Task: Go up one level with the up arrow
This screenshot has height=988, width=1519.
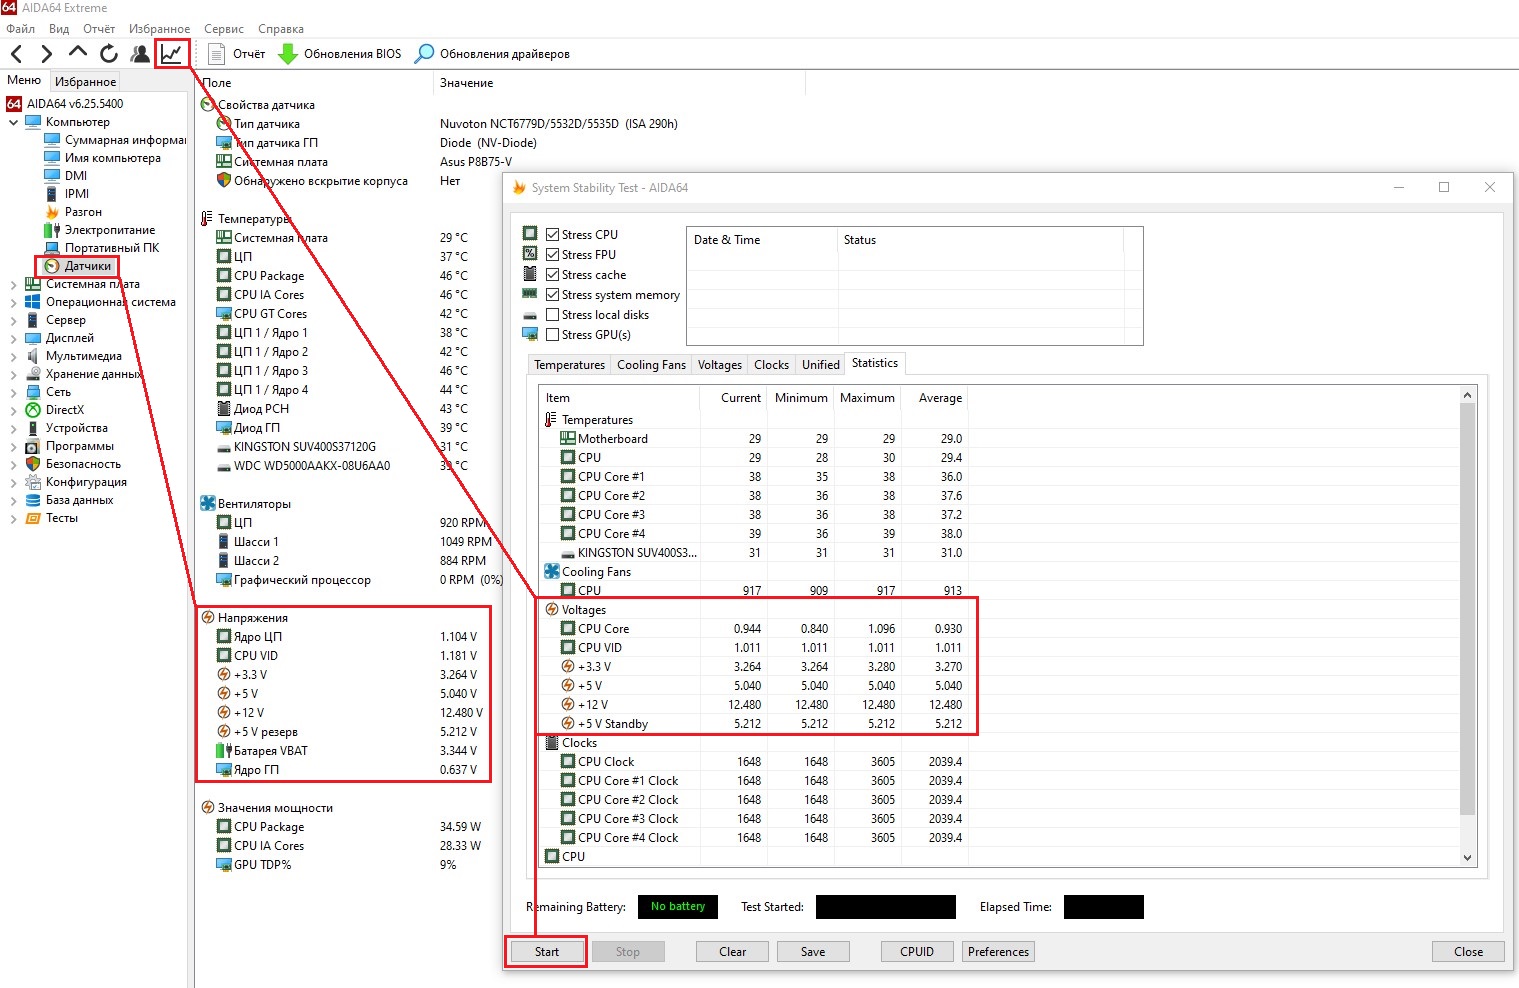Action: click(x=78, y=53)
